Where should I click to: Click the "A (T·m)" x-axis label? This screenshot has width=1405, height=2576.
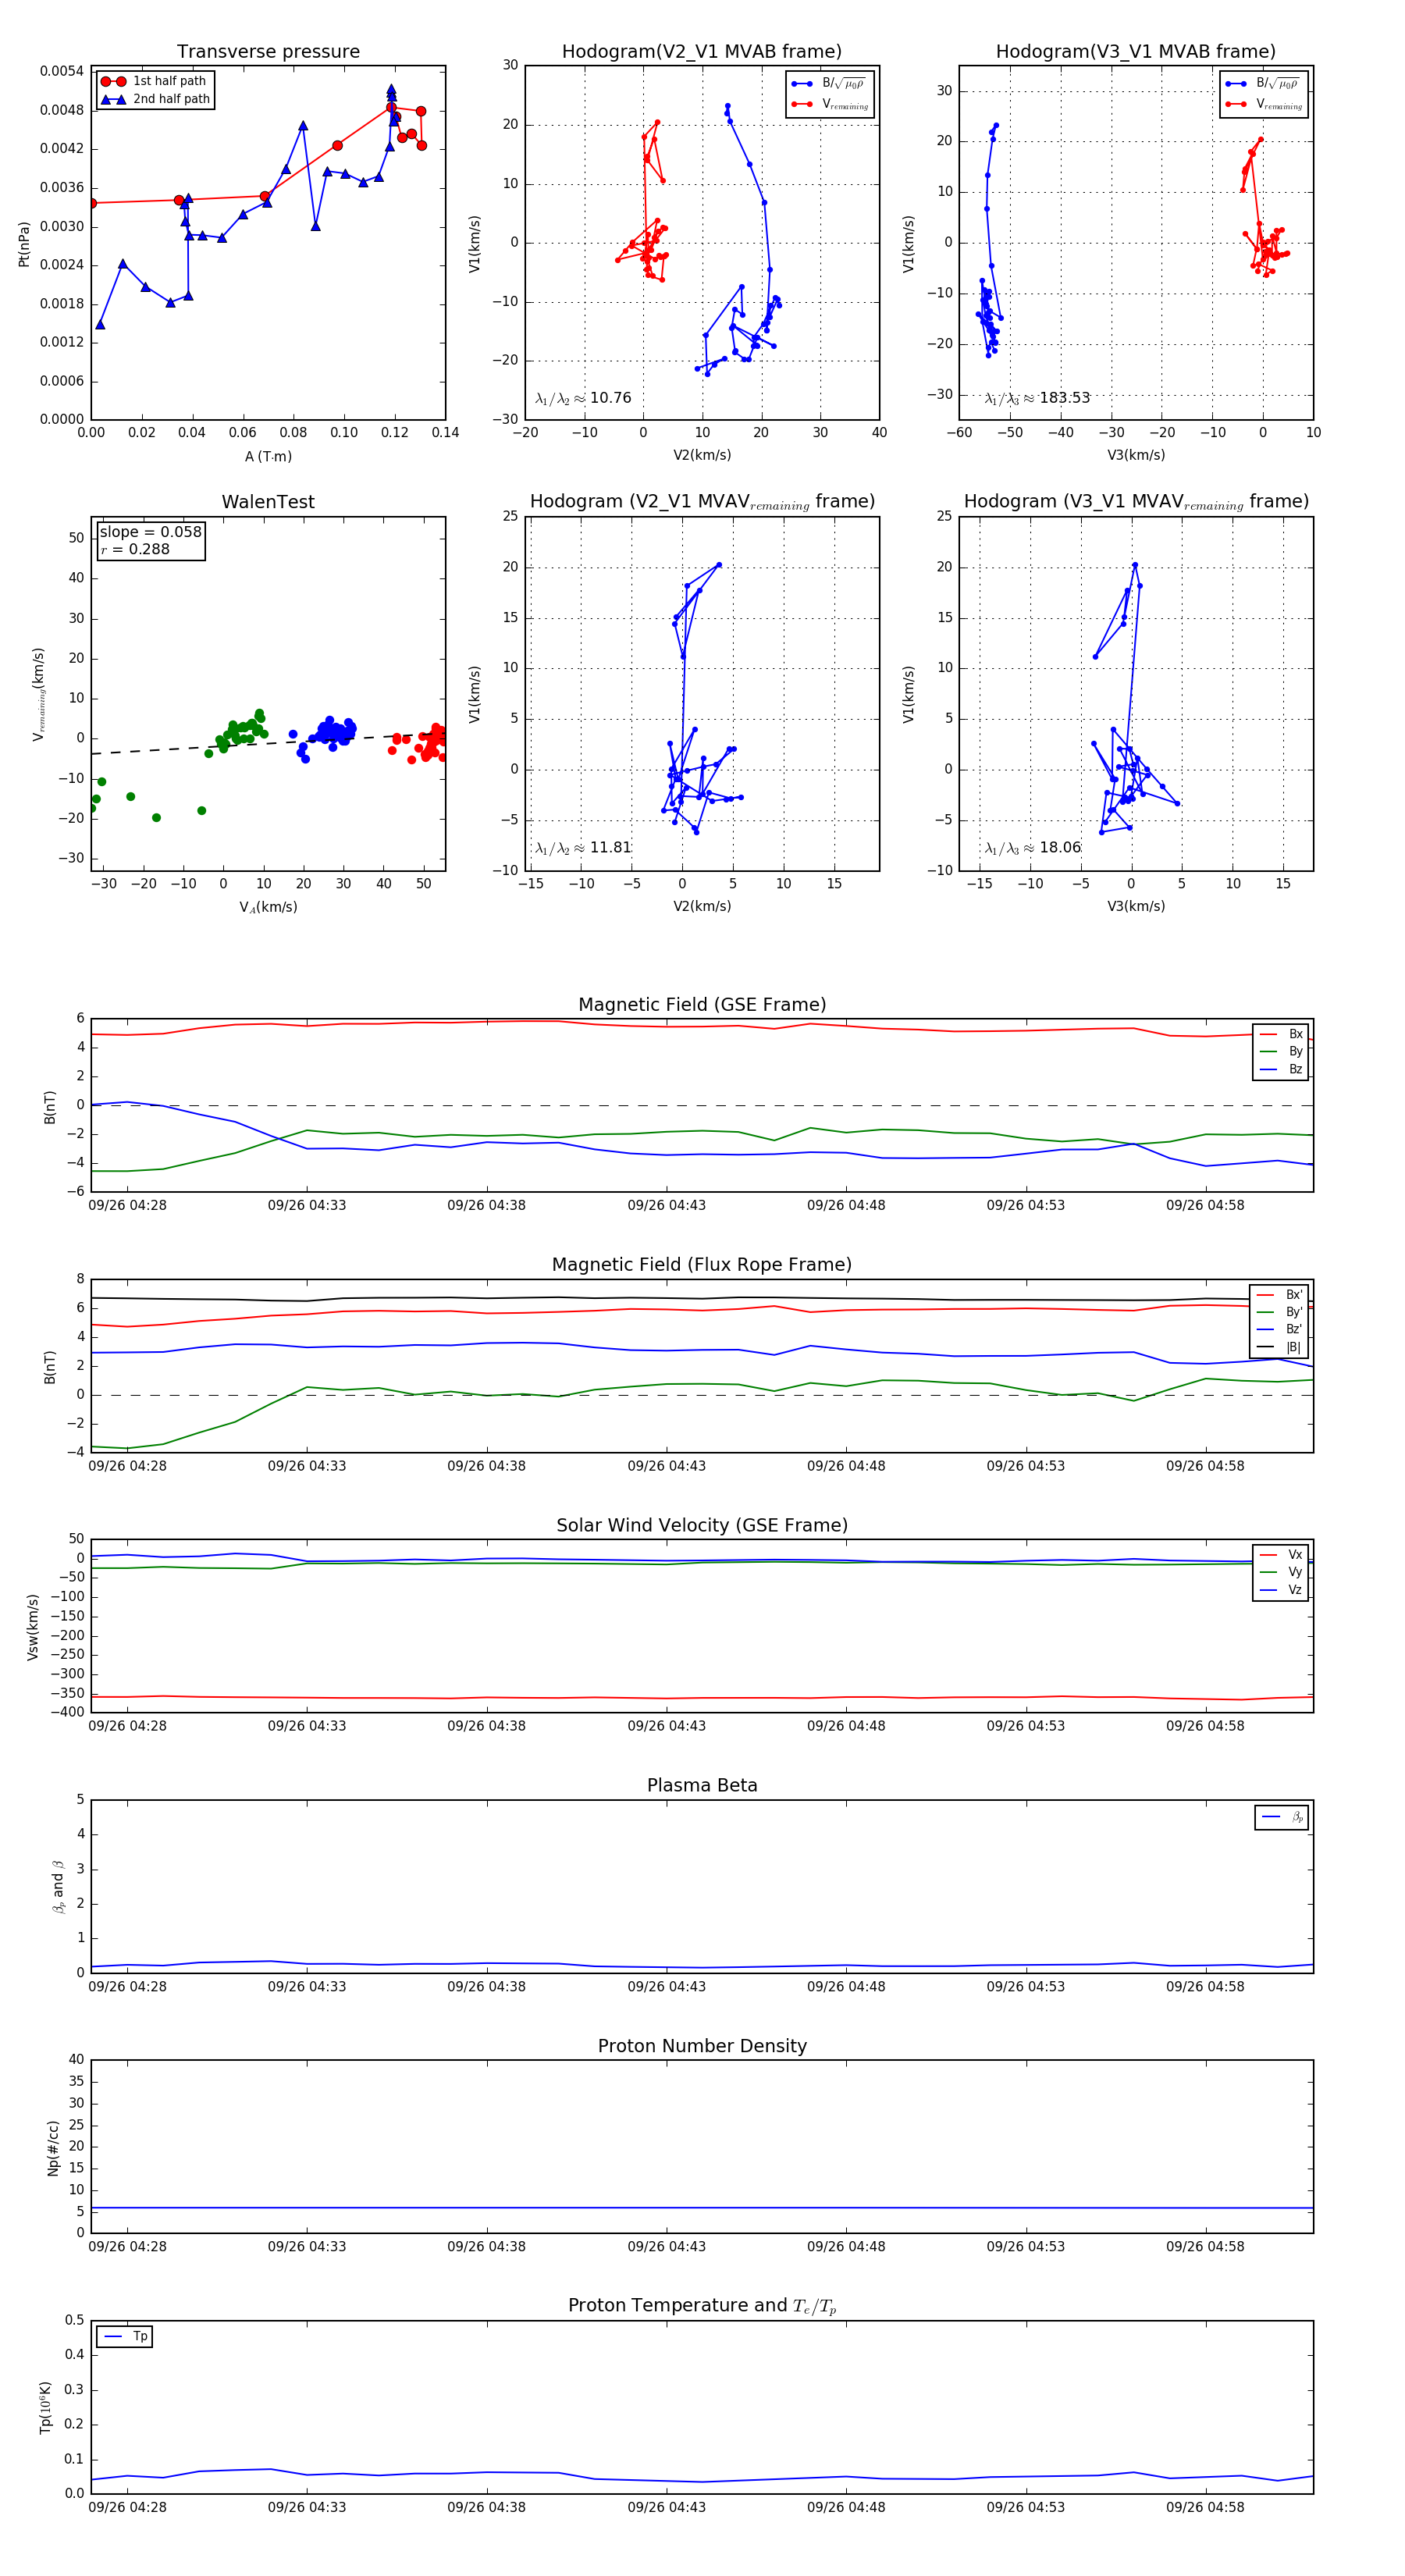coord(268,456)
